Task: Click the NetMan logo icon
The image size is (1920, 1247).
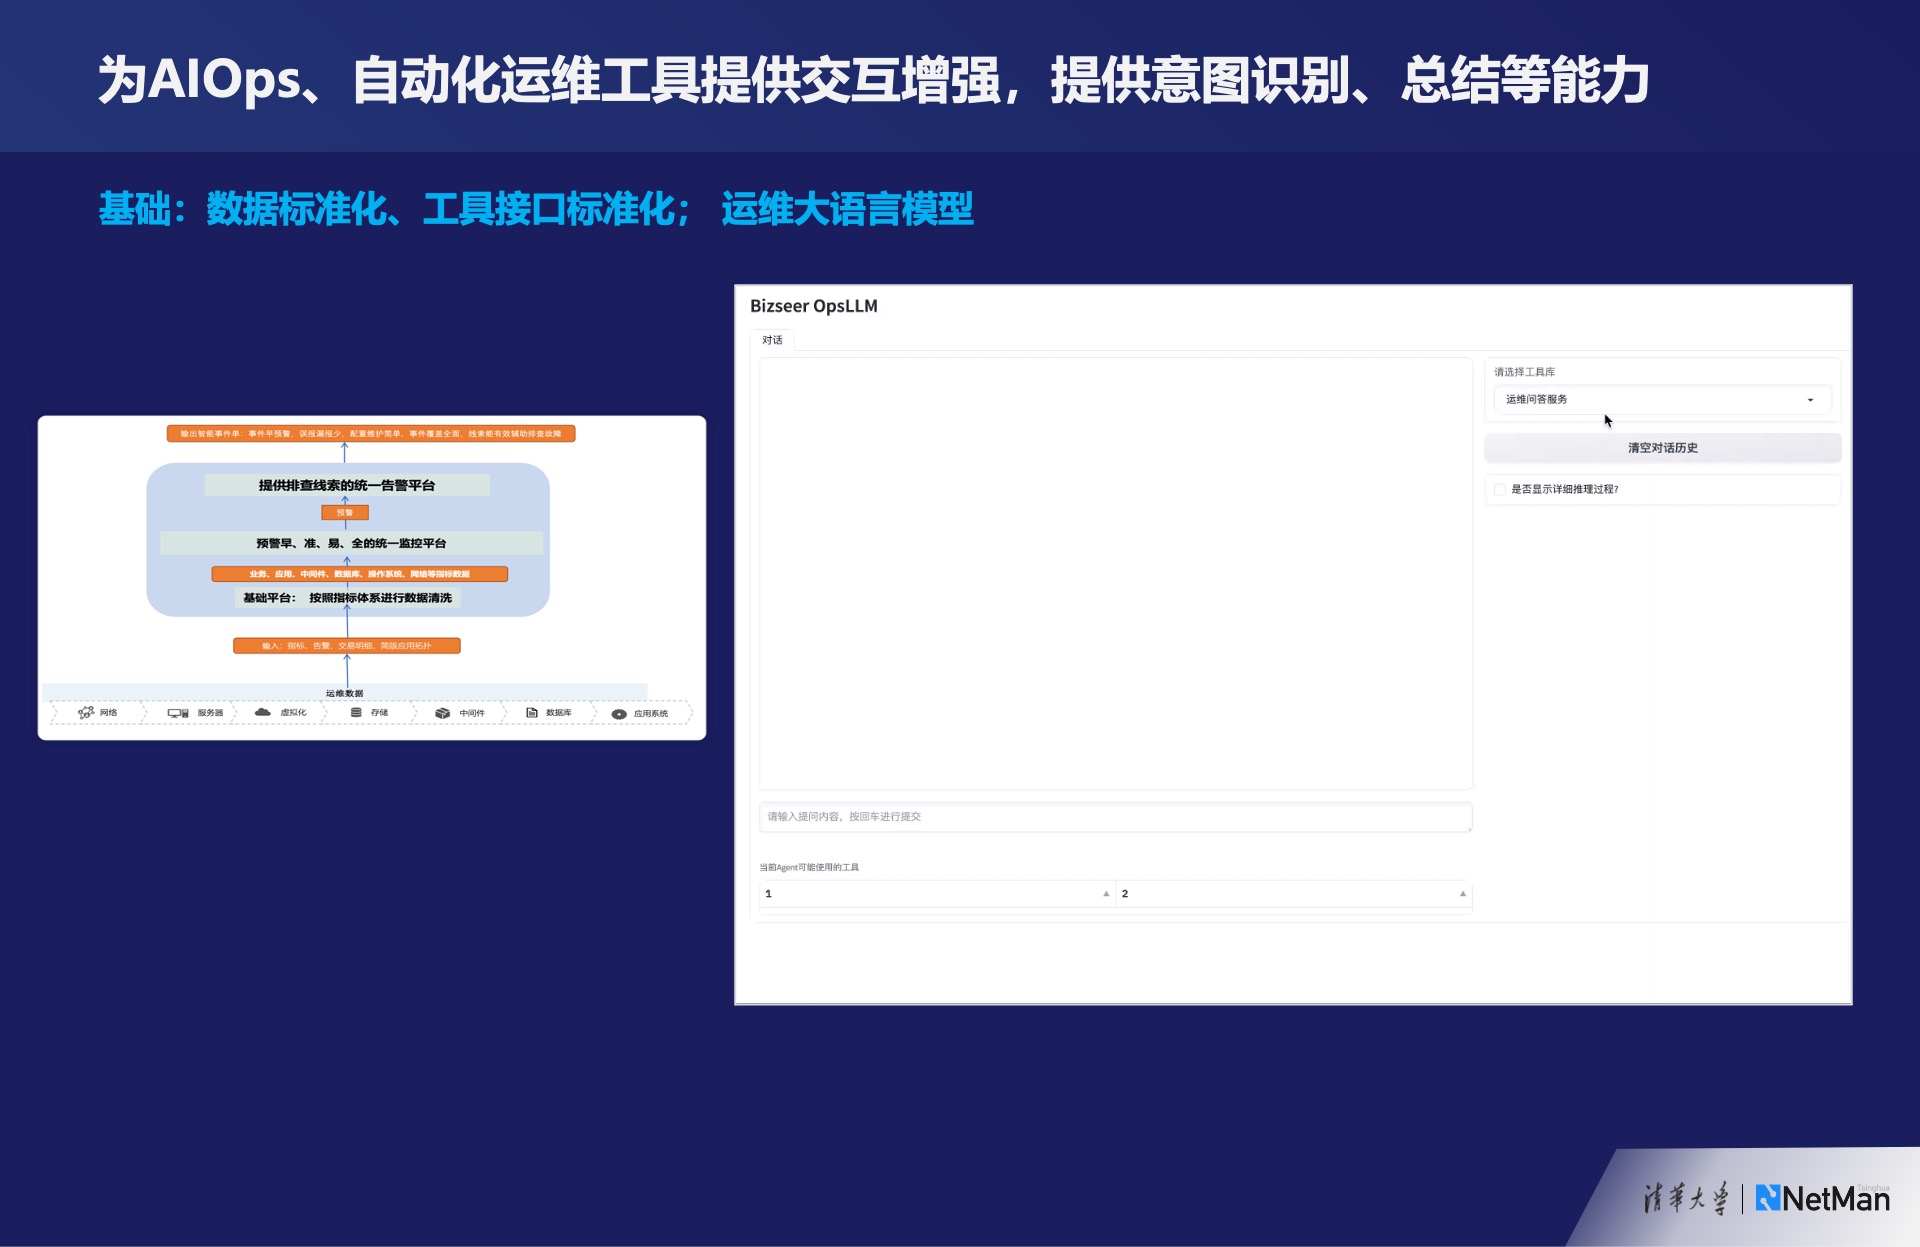Action: coord(1768,1198)
